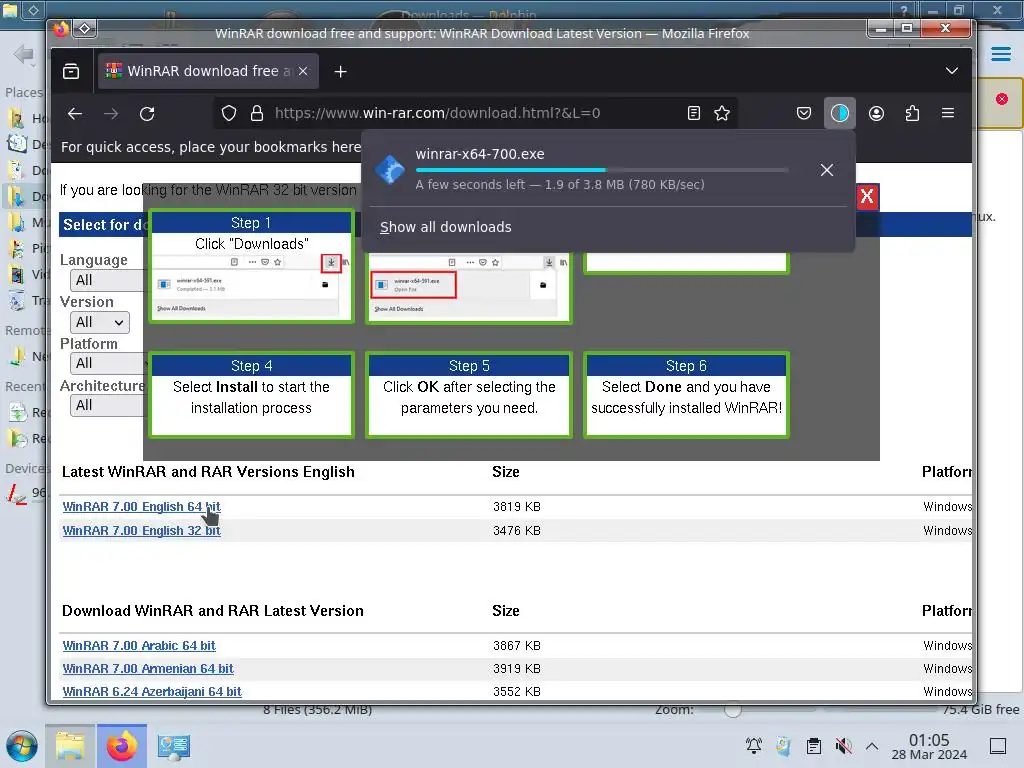The width and height of the screenshot is (1024, 768).
Task: Click WinRAR 7.00 English 32 bit link
Action: click(x=142, y=531)
